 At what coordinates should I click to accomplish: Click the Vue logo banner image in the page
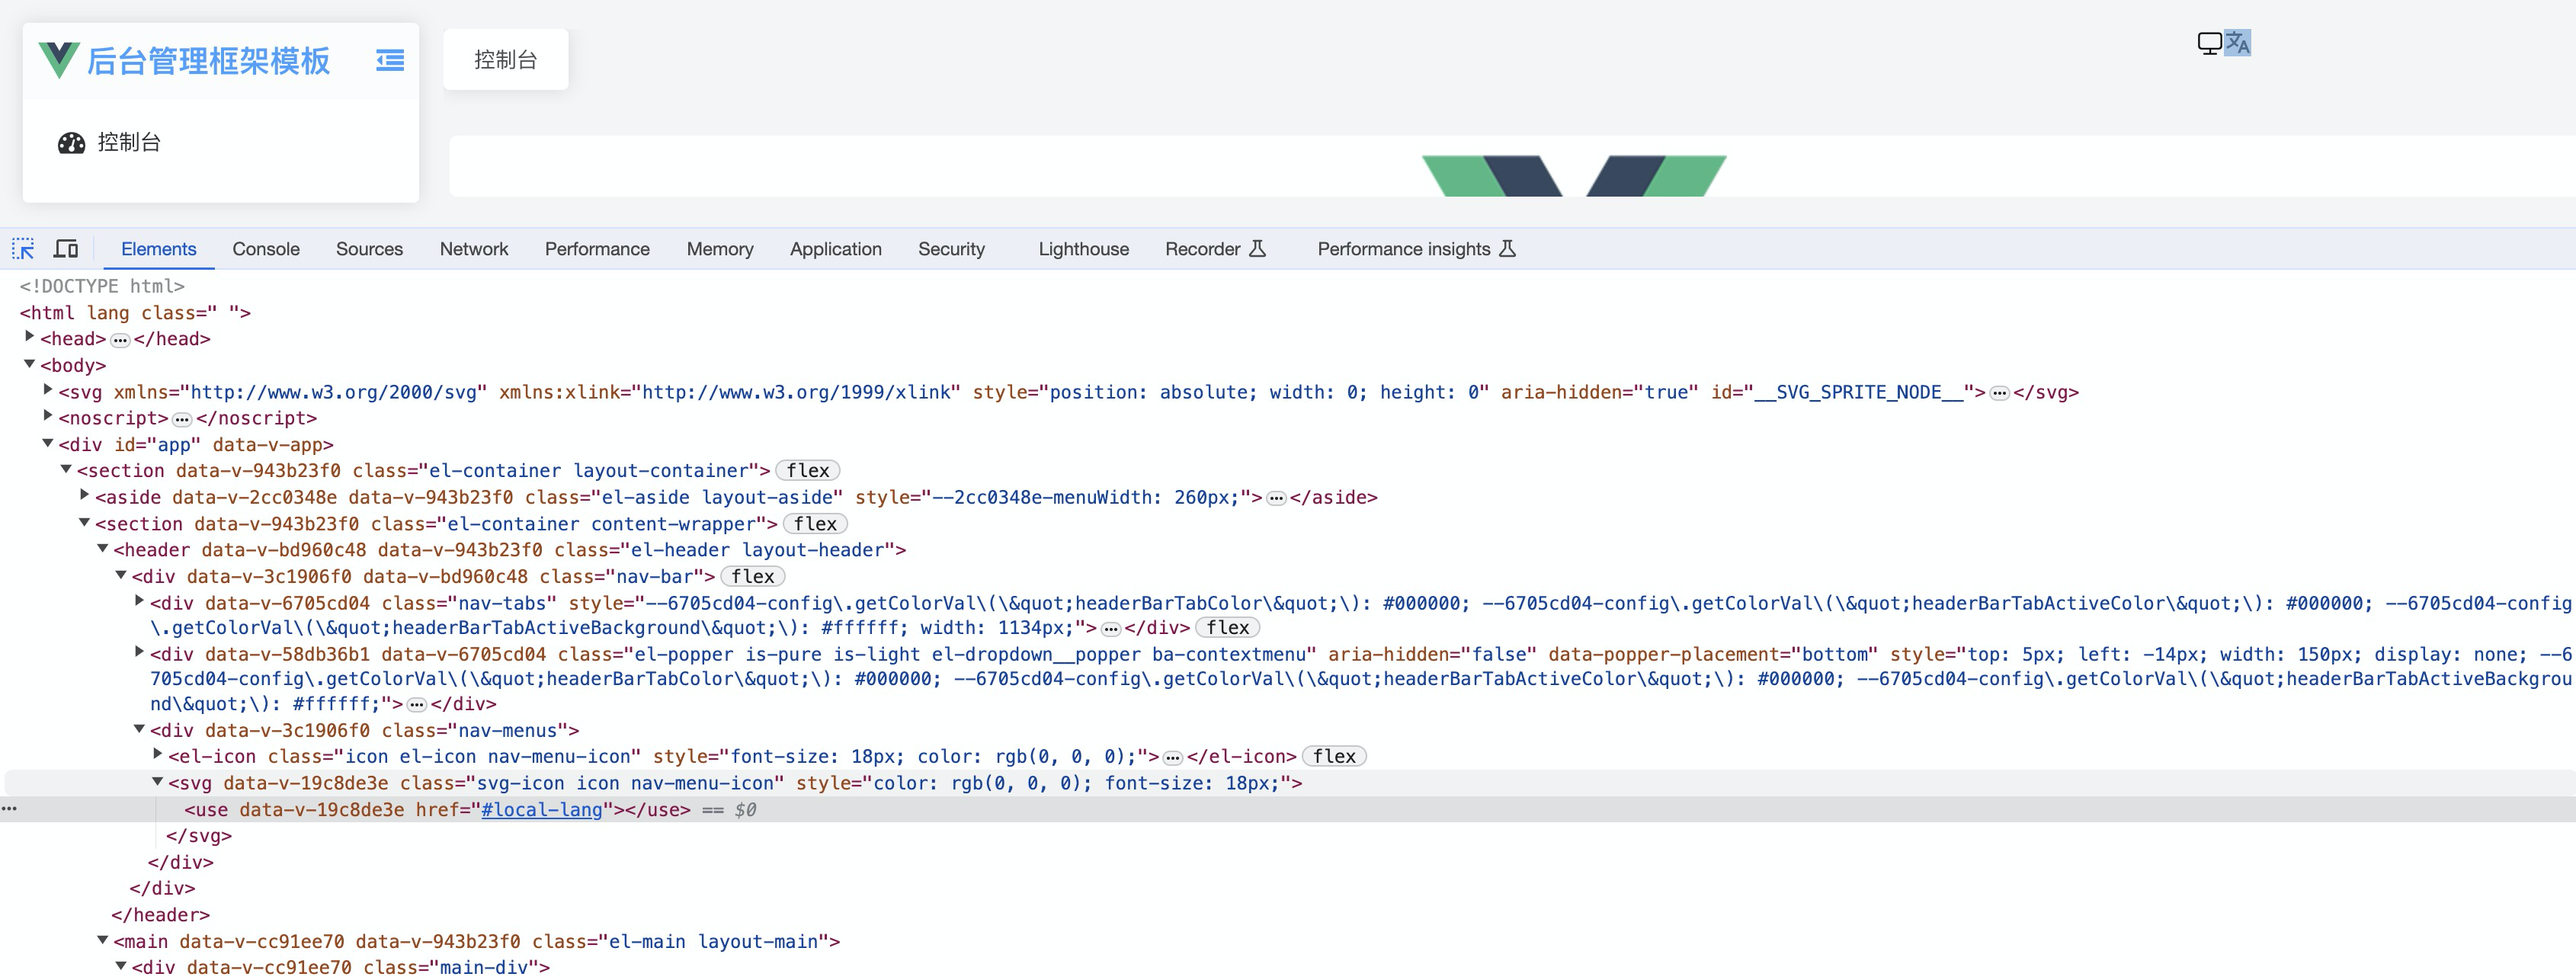1574,176
